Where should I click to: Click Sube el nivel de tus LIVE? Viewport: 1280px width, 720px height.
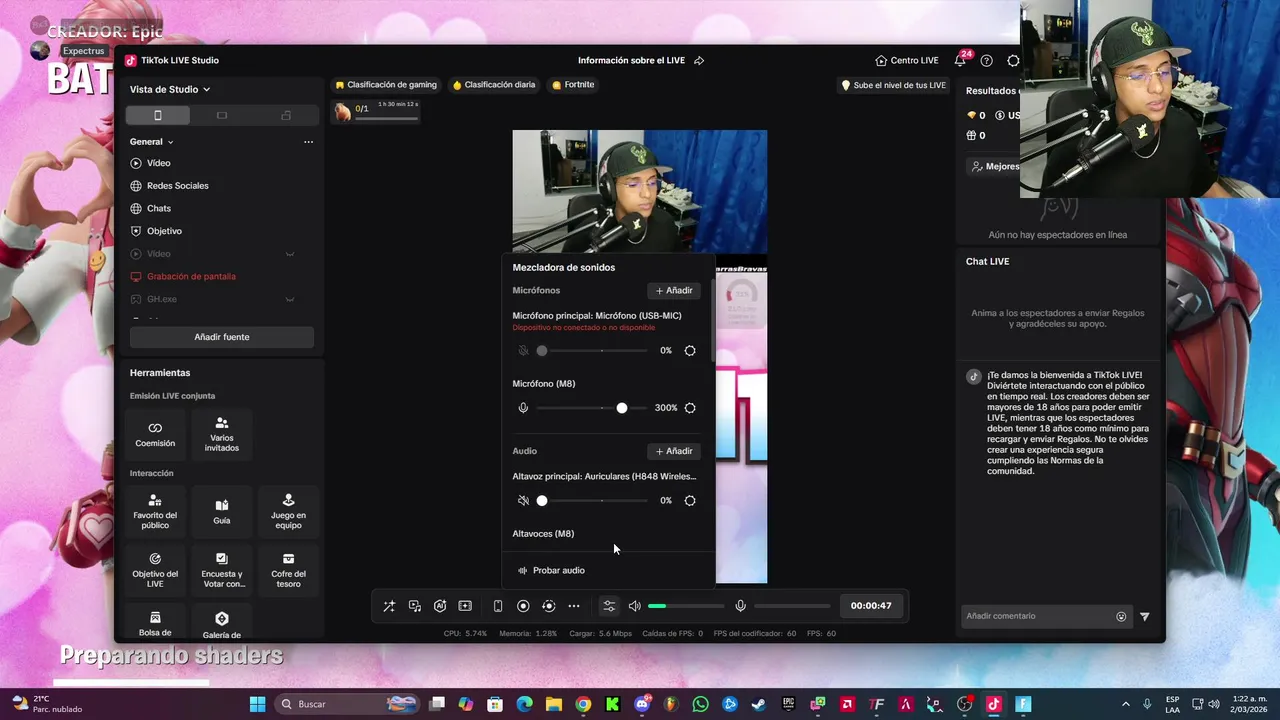(893, 85)
